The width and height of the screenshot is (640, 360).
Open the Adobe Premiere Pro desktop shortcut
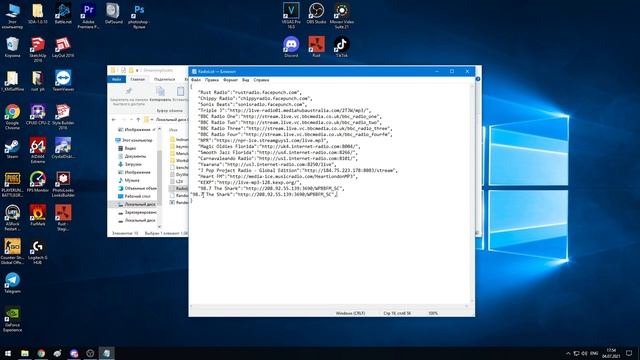pyautogui.click(x=88, y=16)
